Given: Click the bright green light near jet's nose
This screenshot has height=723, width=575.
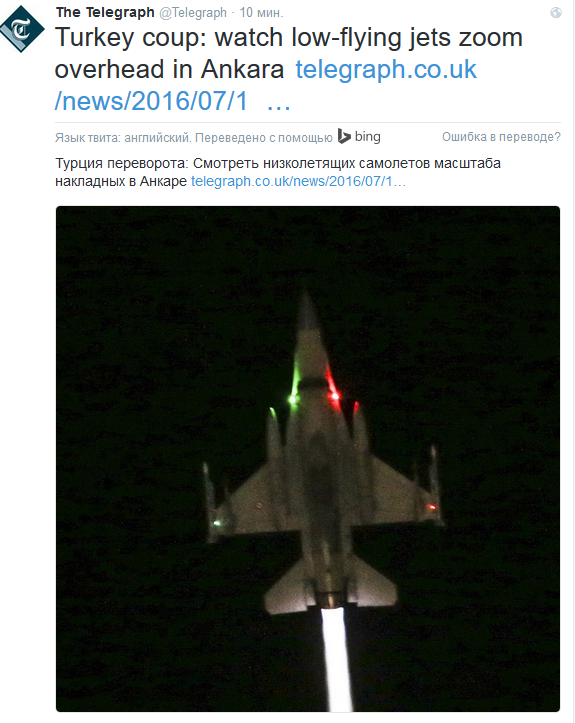Looking at the screenshot, I should (292, 398).
